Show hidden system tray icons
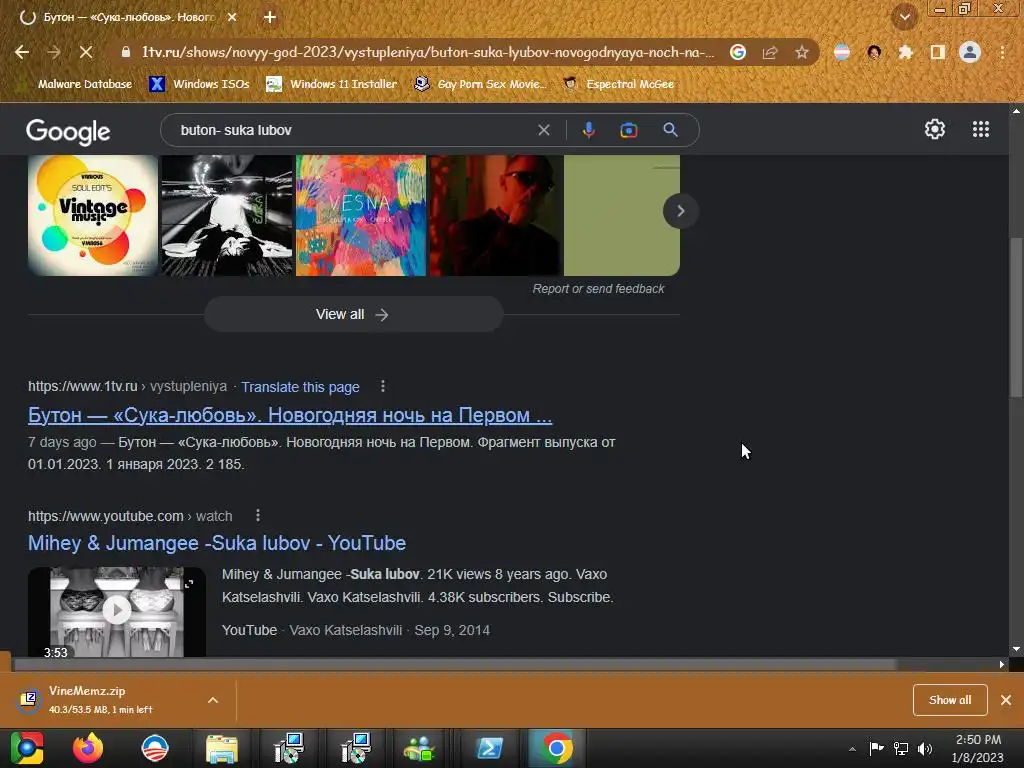1024x768 pixels. (x=852, y=749)
